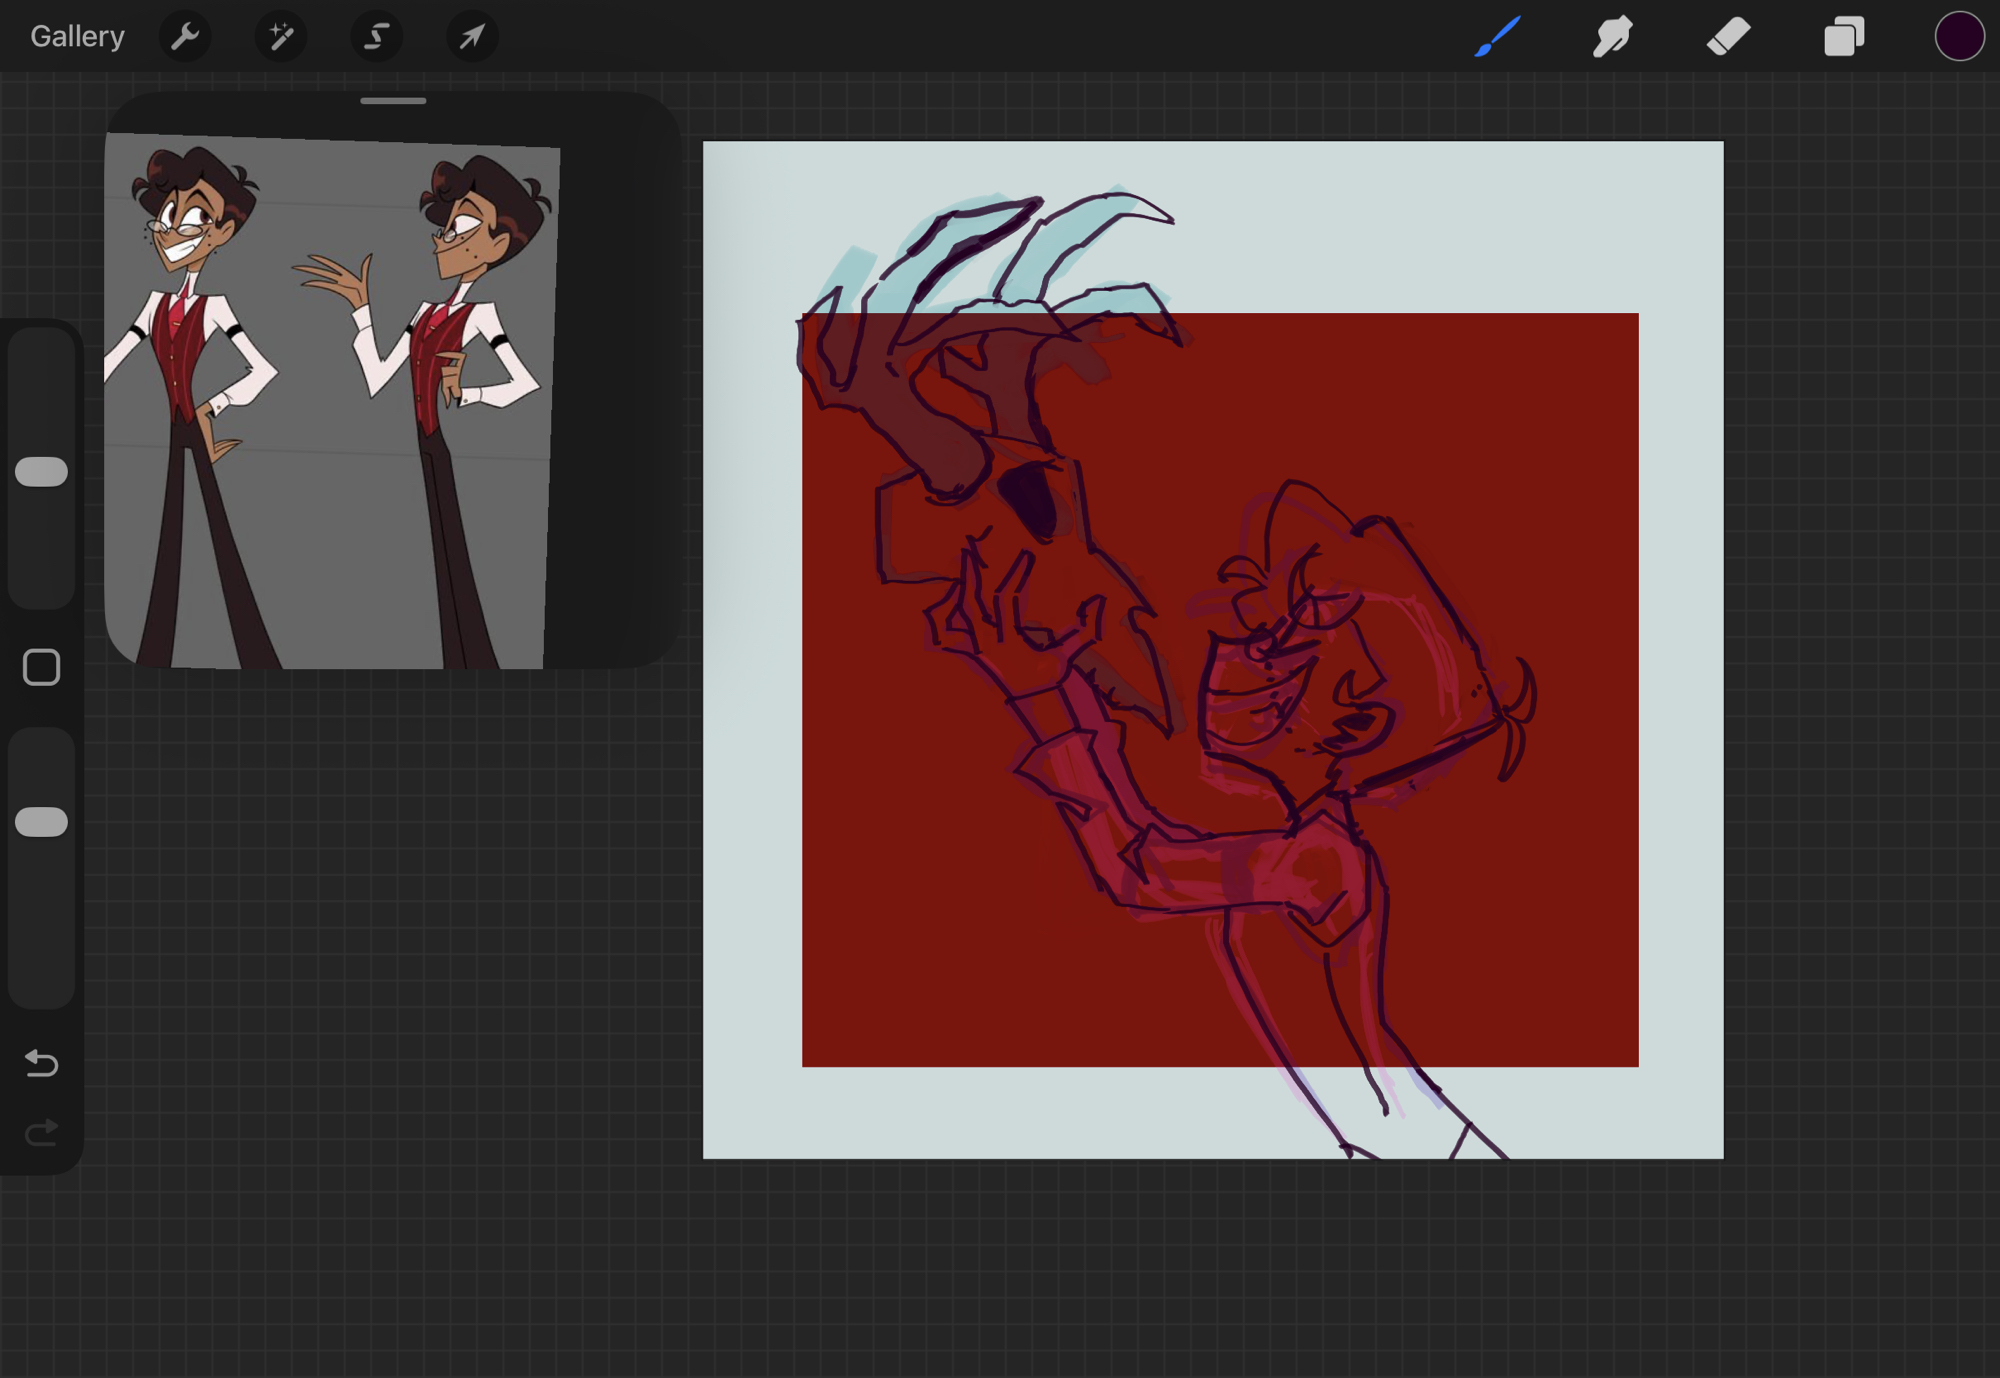Open the Gallery view
This screenshot has width=2000, height=1378.
pyautogui.click(x=77, y=37)
